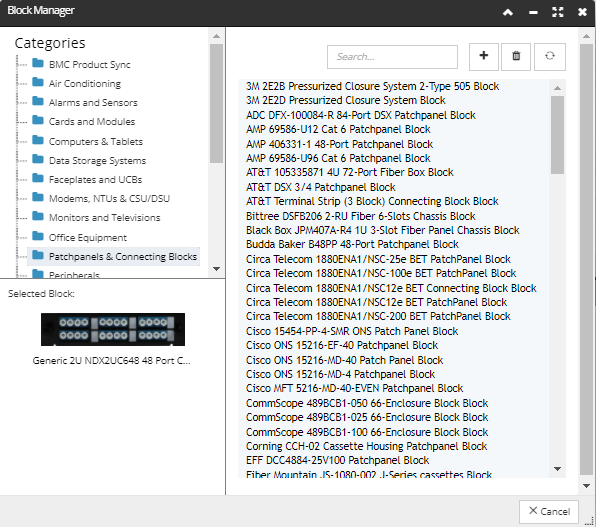The height and width of the screenshot is (527, 596).
Task: Select Patchpanels & Connecting Blocks category
Action: (x=123, y=257)
